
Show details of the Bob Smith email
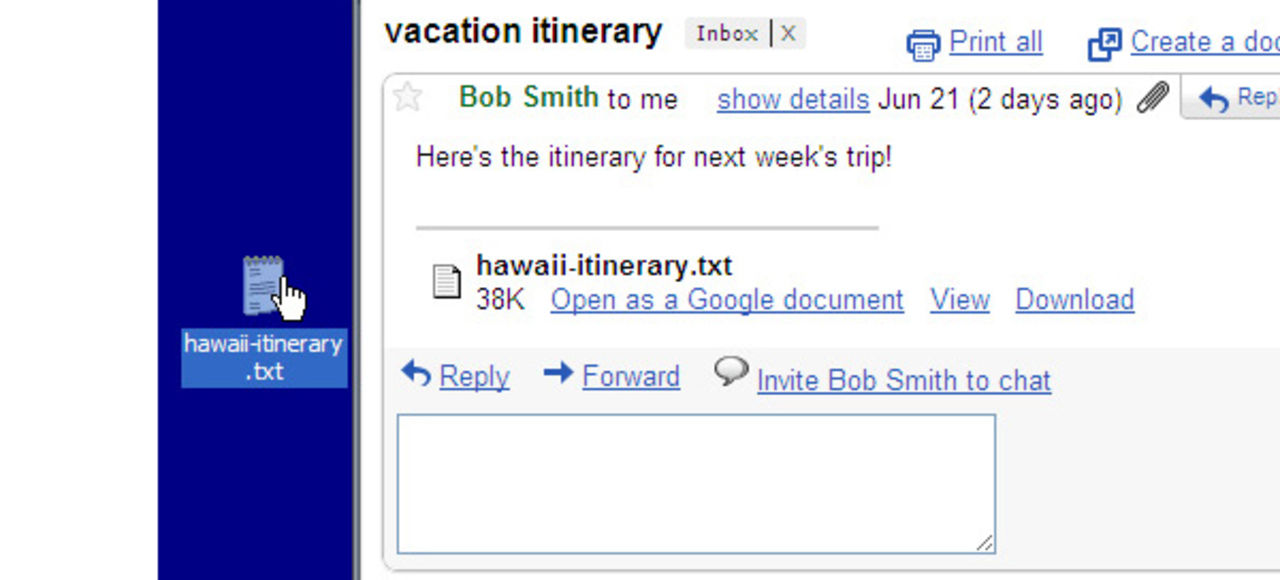click(793, 99)
